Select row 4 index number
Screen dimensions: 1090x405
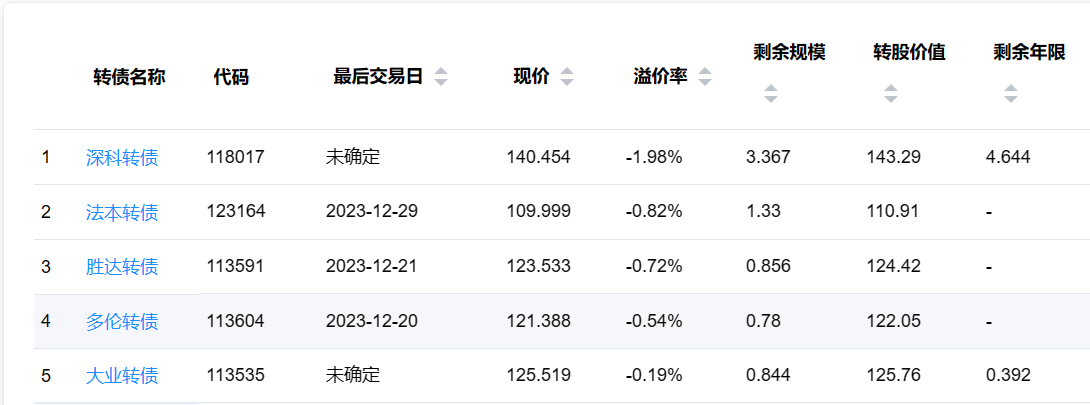tap(45, 321)
